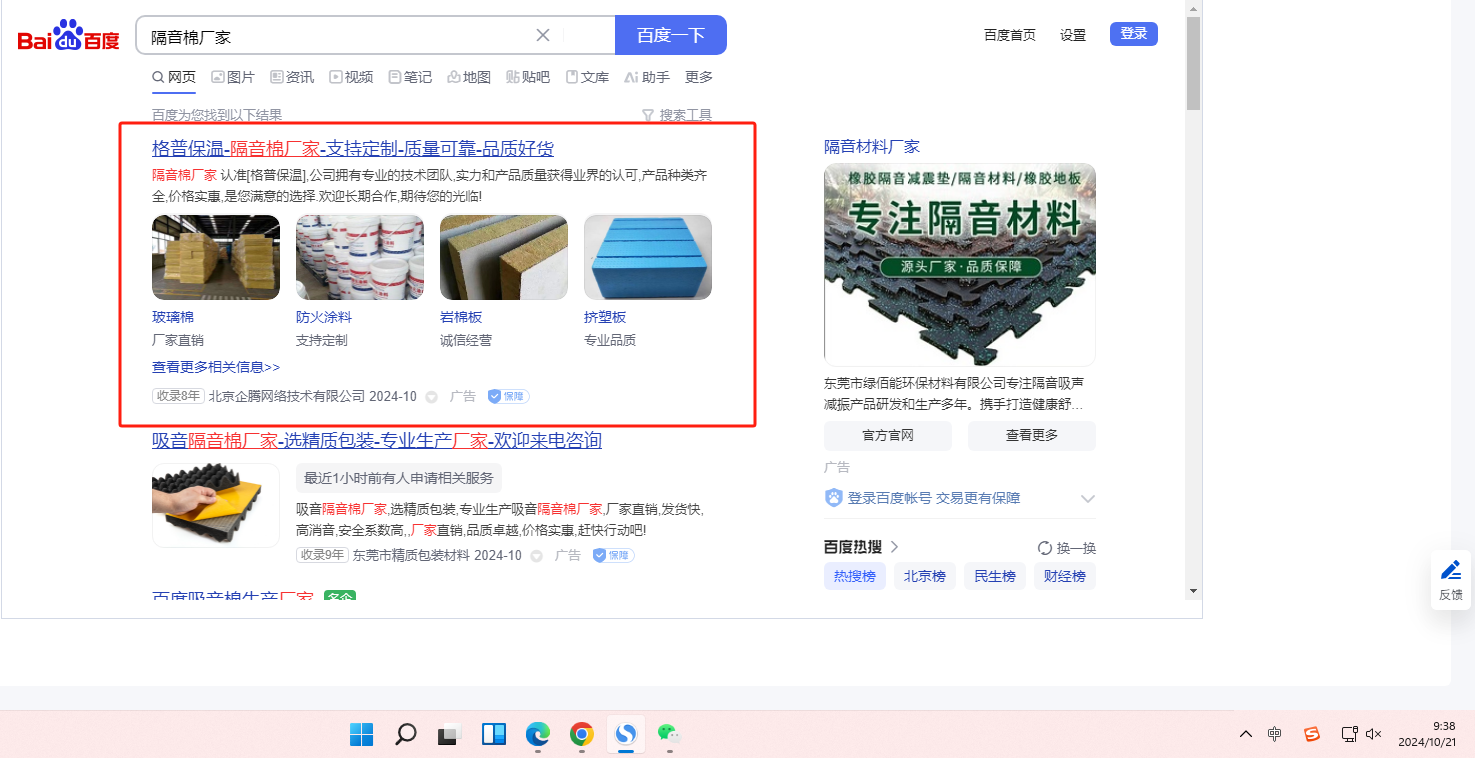Launch Microsoft Edge from the taskbar

[538, 735]
